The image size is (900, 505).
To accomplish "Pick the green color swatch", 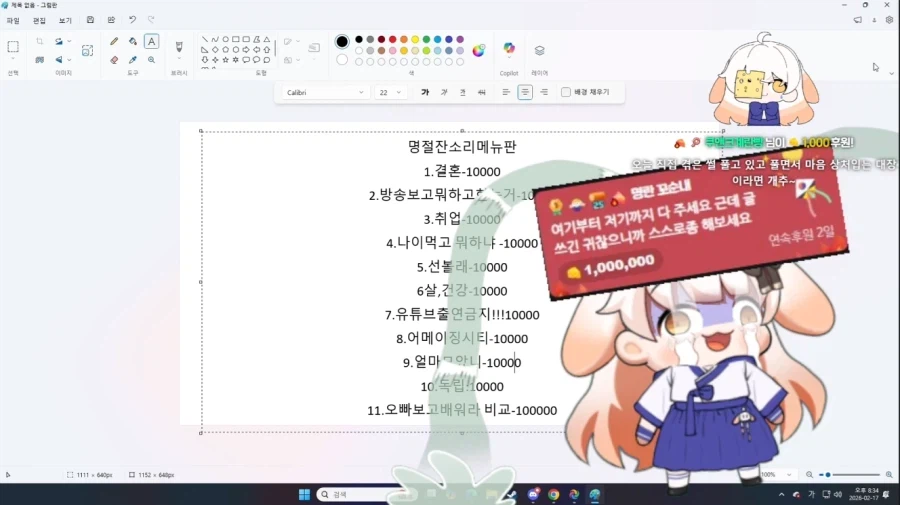I will click(426, 40).
